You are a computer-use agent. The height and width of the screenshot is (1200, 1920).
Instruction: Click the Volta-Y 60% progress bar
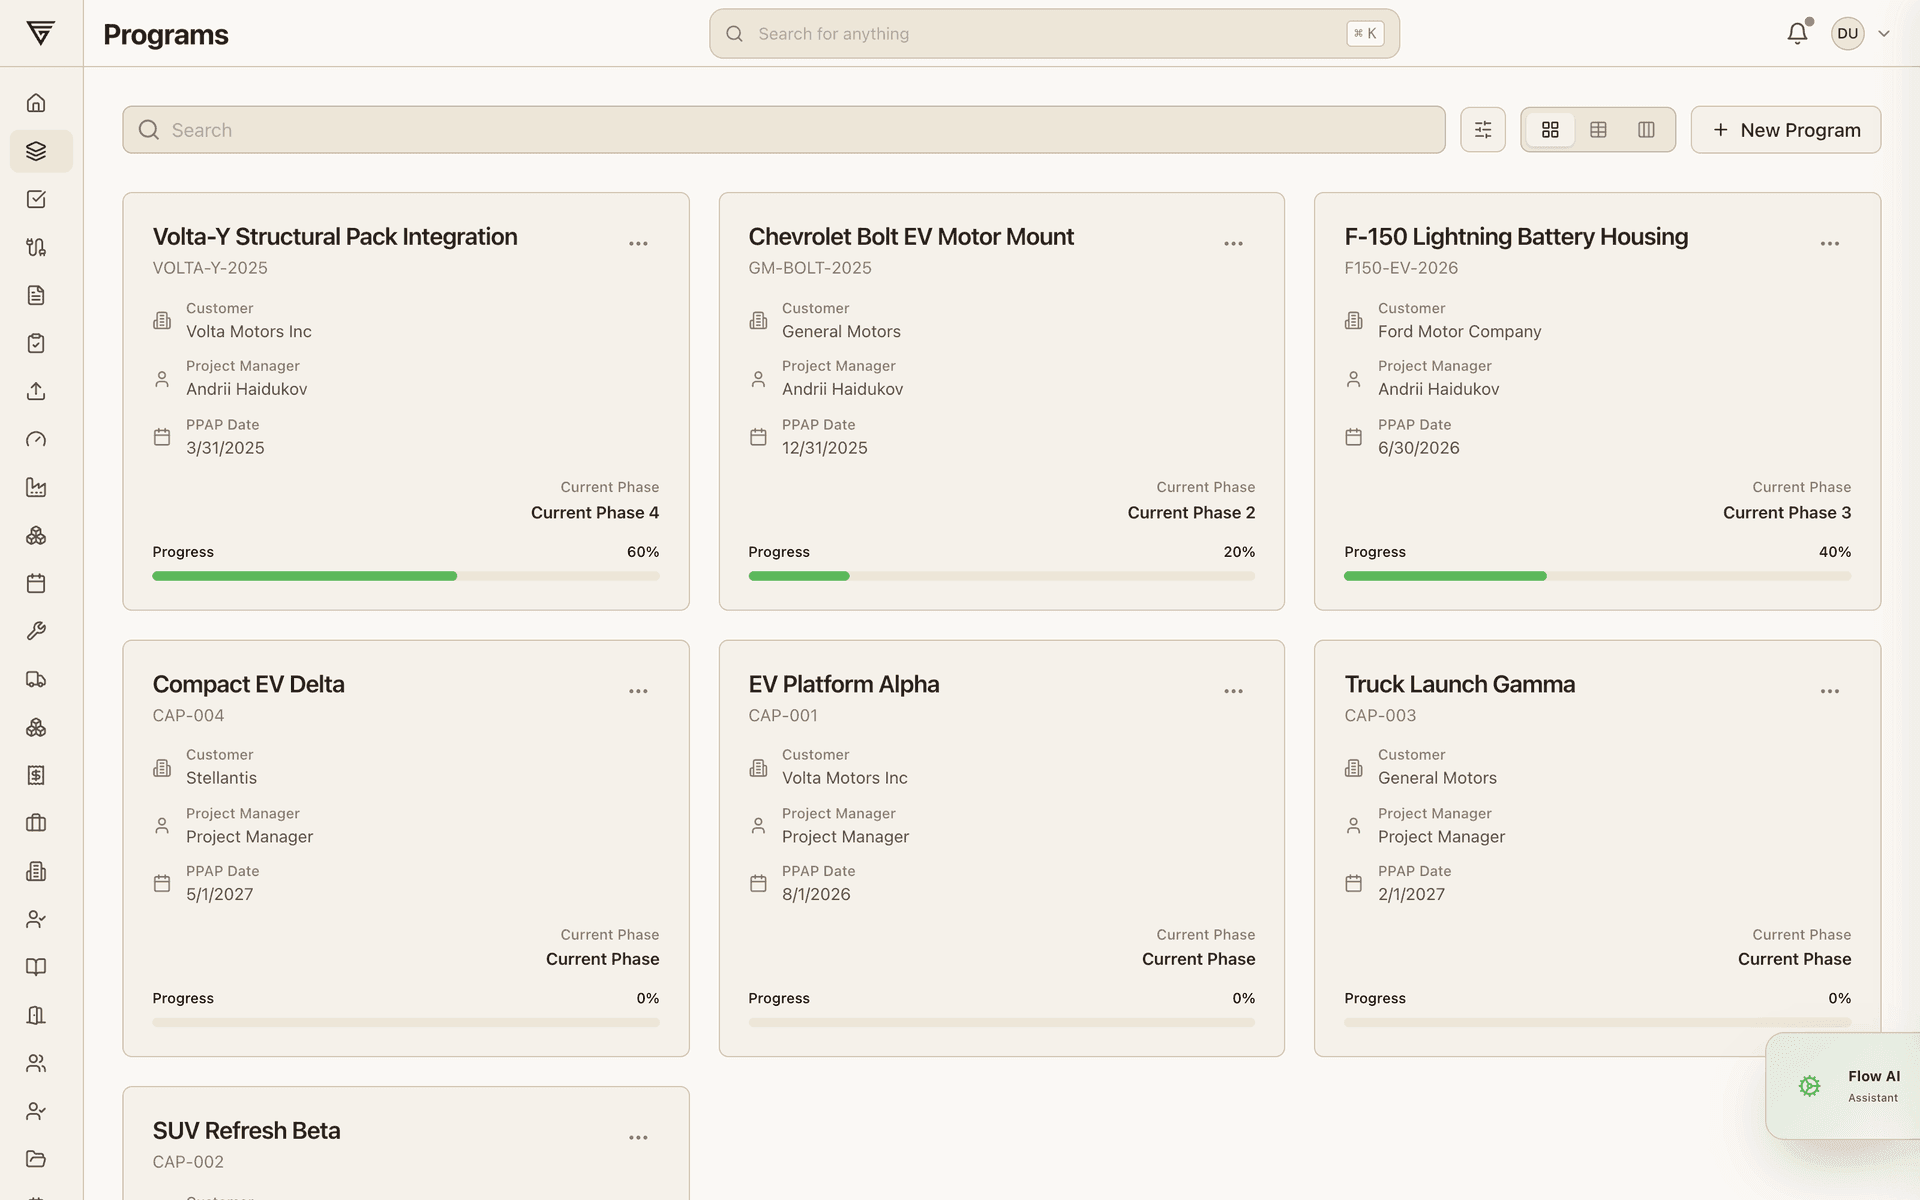[x=406, y=576]
